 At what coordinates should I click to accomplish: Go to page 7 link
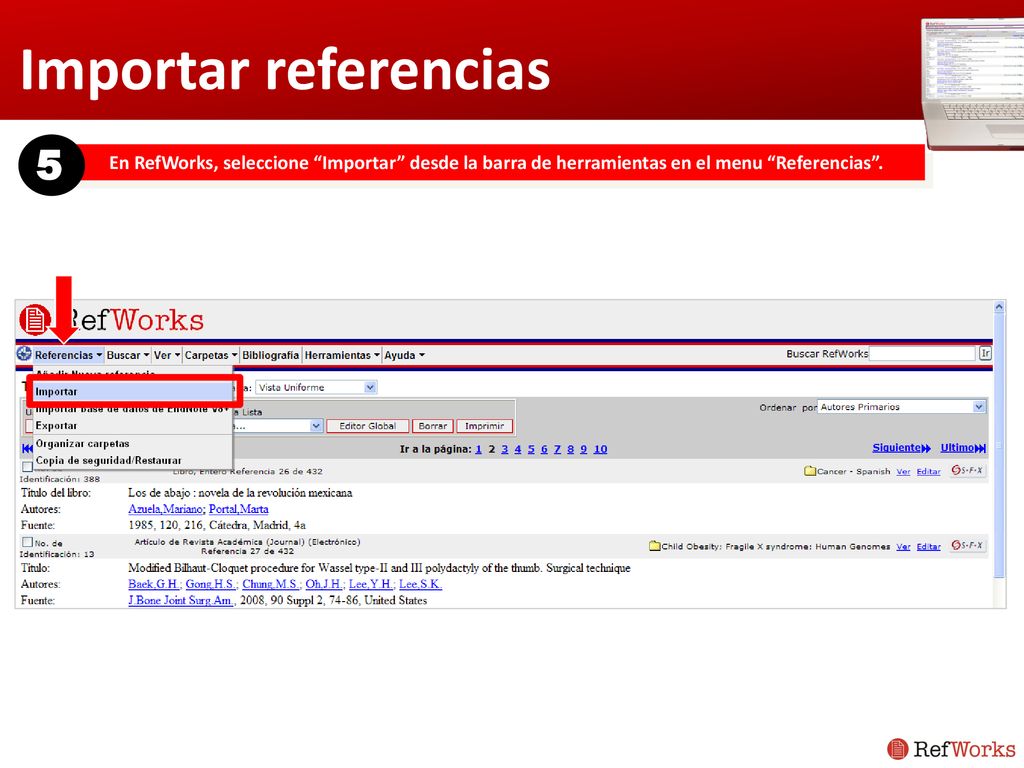pyautogui.click(x=557, y=449)
